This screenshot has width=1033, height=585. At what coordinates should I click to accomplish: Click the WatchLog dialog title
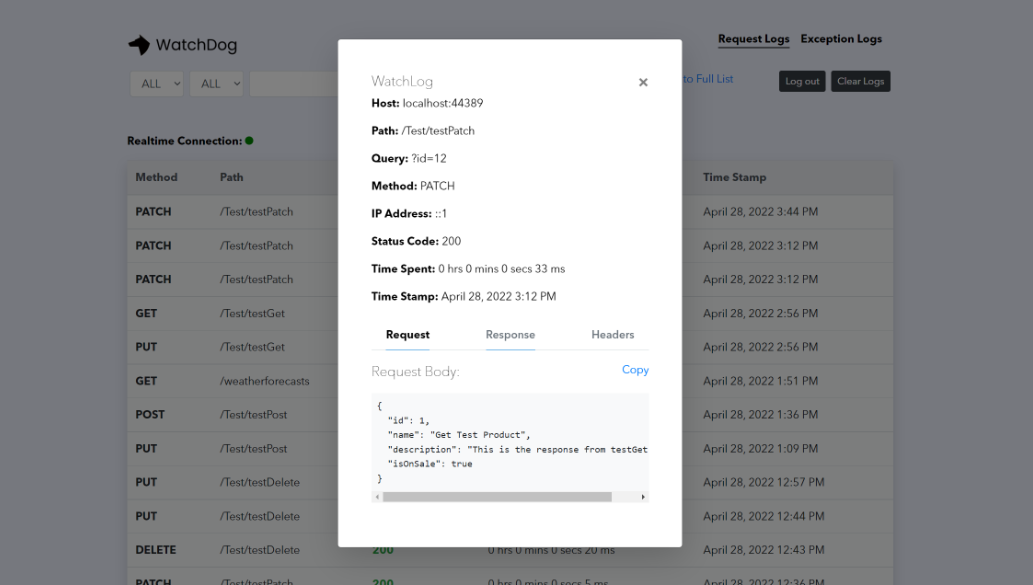pyautogui.click(x=402, y=81)
